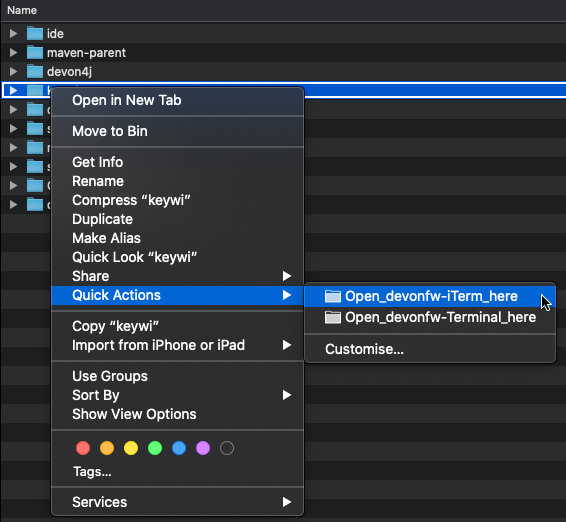Select Duplicate menu entry
Image resolution: width=566 pixels, height=522 pixels.
[177, 219]
